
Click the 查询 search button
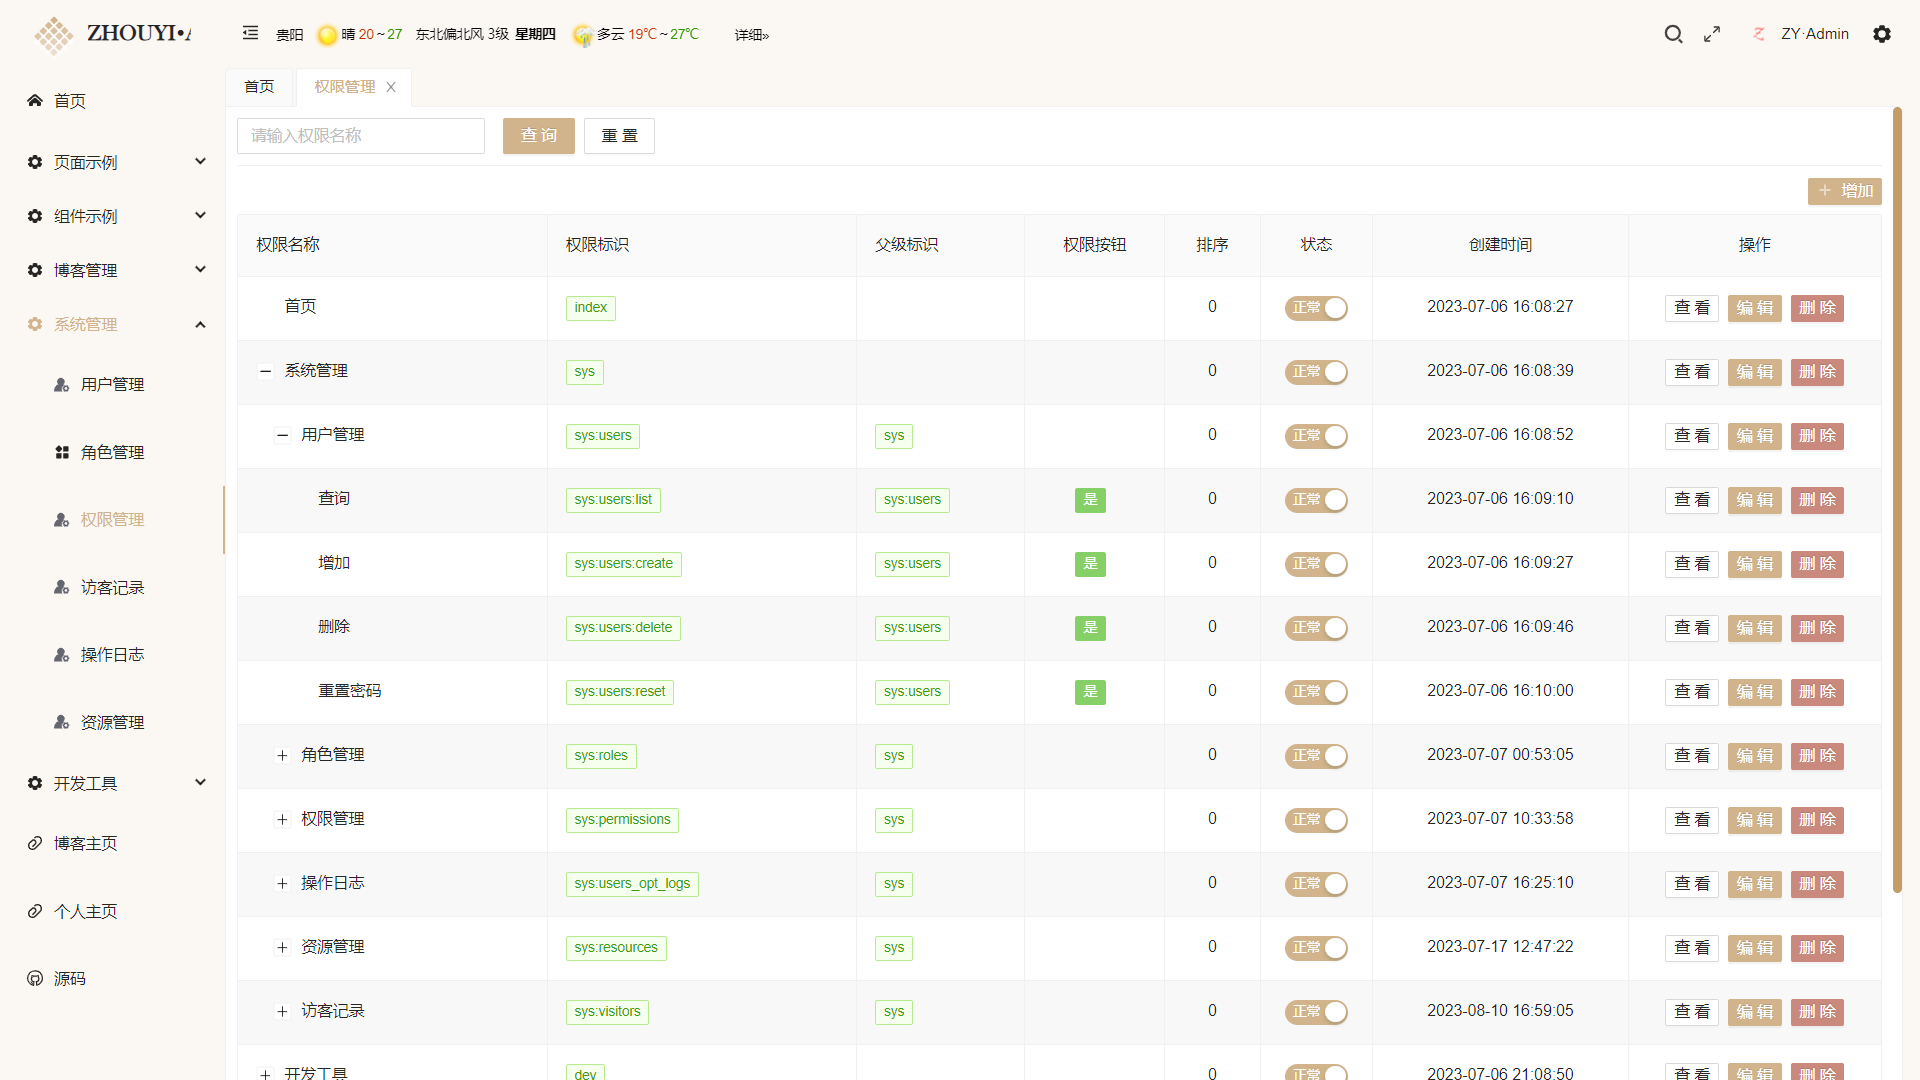tap(538, 136)
